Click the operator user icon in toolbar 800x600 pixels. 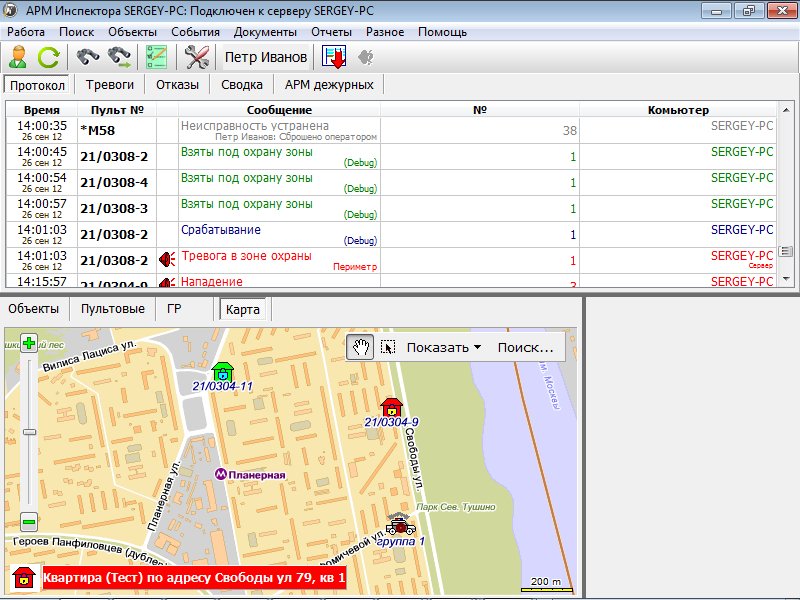(x=18, y=57)
